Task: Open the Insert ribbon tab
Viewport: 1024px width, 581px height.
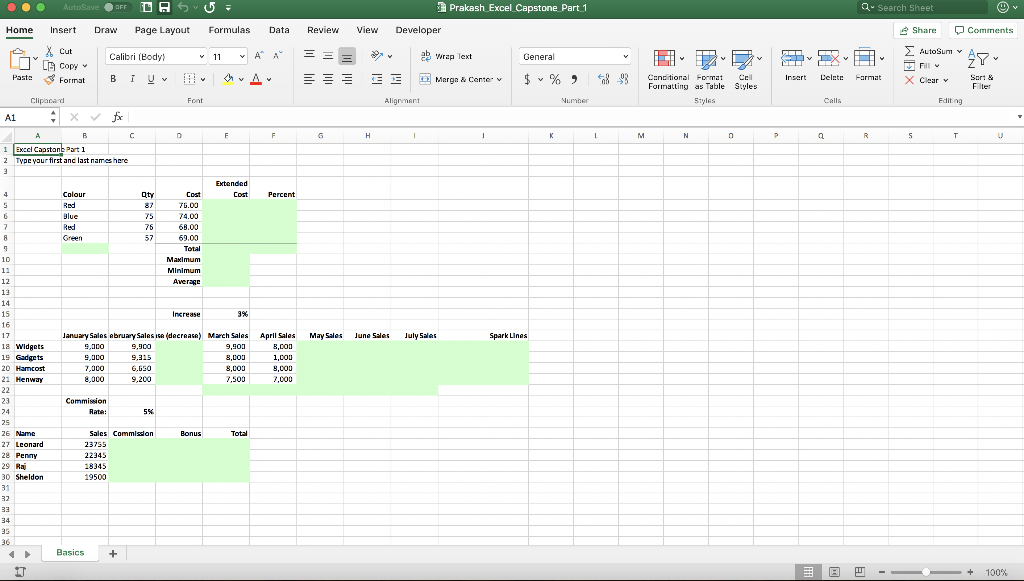Action: coord(63,30)
